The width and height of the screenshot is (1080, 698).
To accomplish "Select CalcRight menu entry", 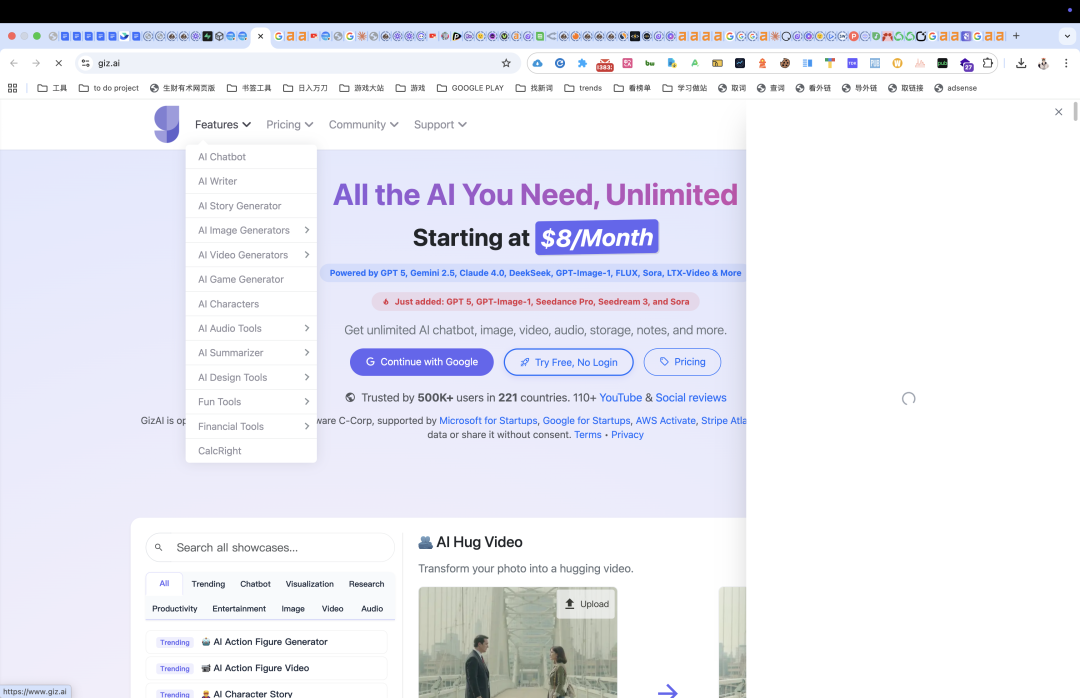I will click(251, 451).
